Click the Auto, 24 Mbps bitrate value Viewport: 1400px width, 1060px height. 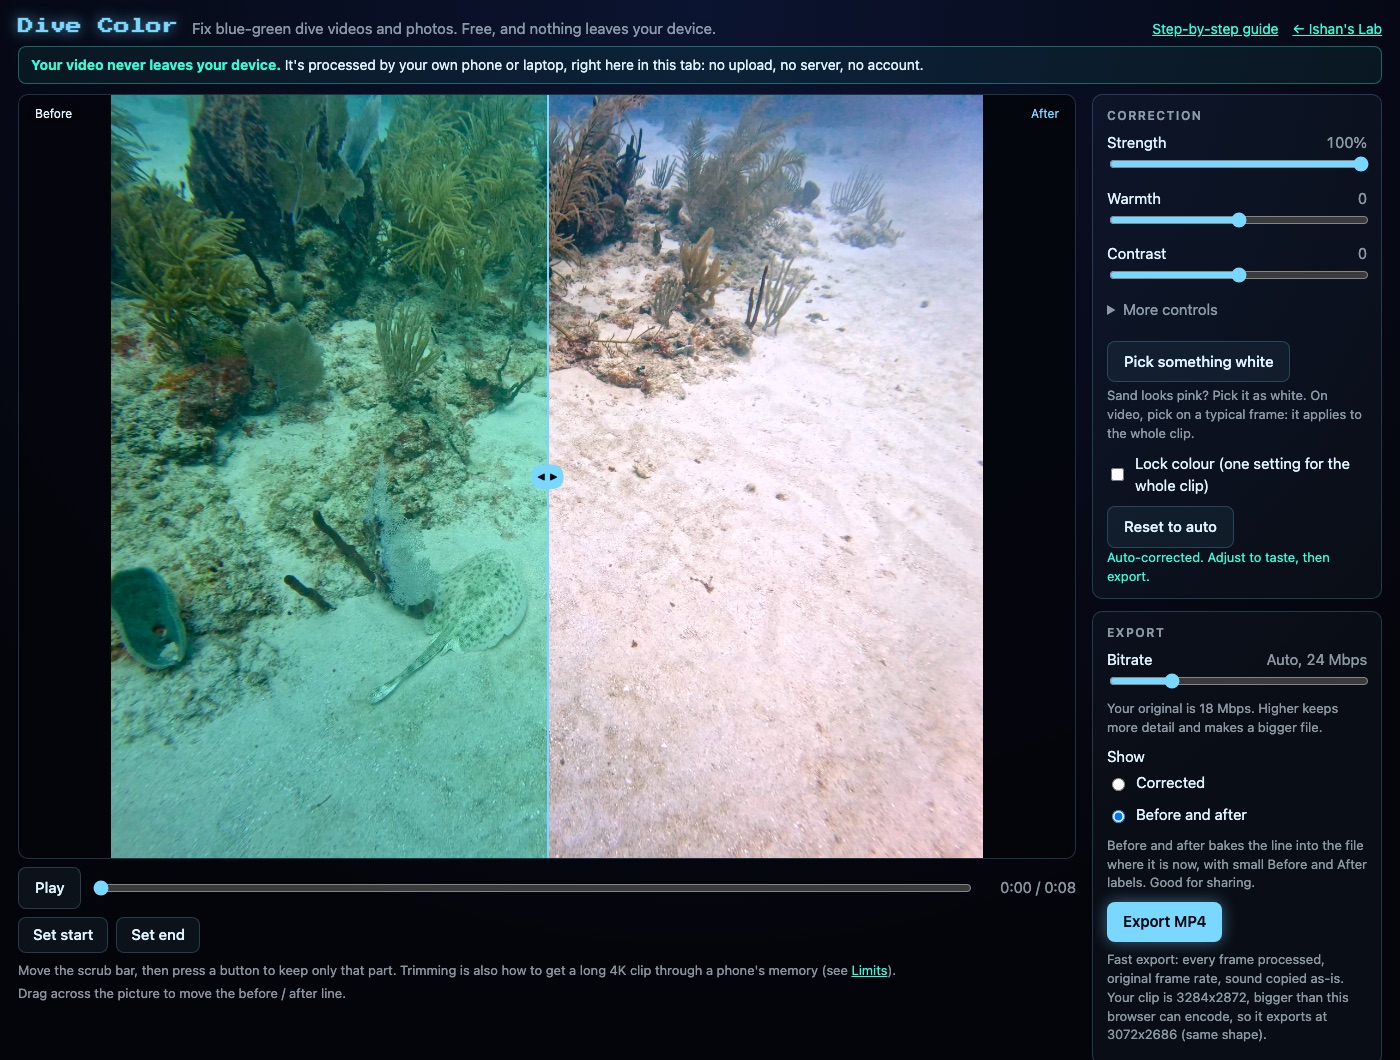[x=1316, y=660]
